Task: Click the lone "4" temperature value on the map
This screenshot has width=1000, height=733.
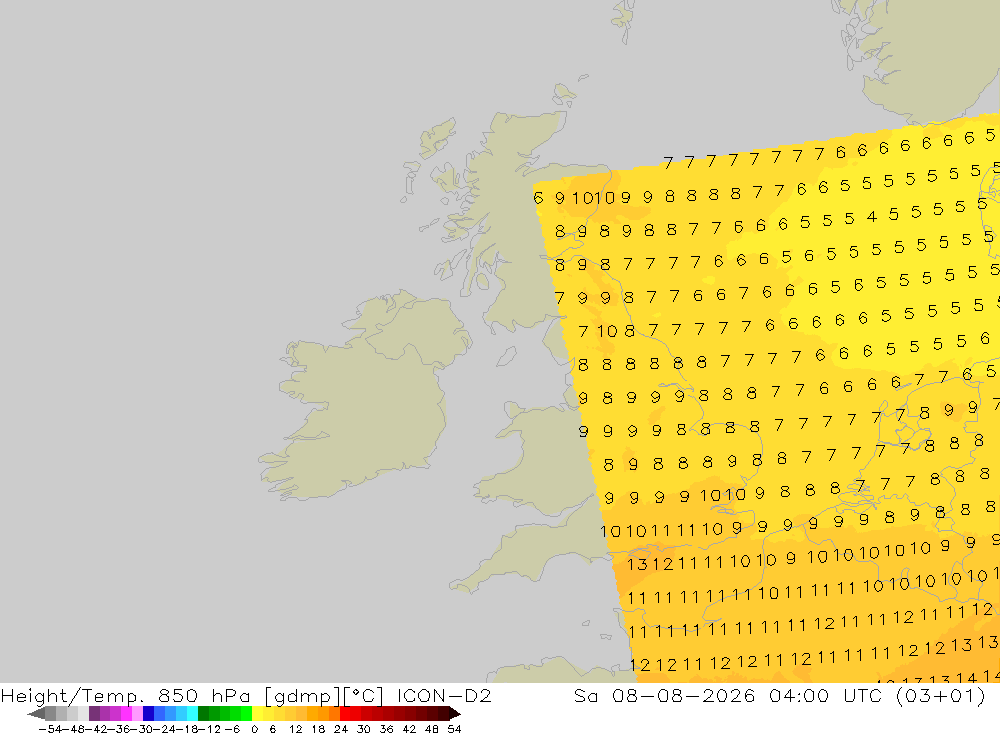Action: pyautogui.click(x=872, y=217)
